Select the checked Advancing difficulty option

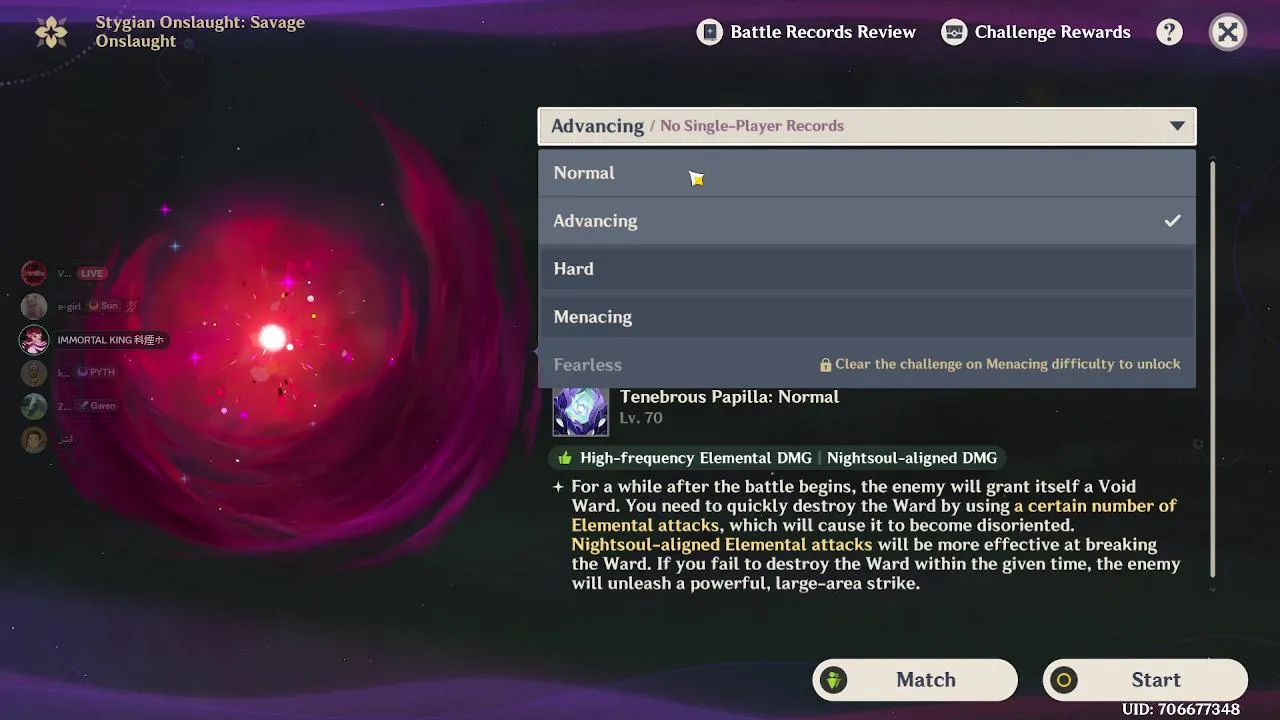[x=867, y=221]
